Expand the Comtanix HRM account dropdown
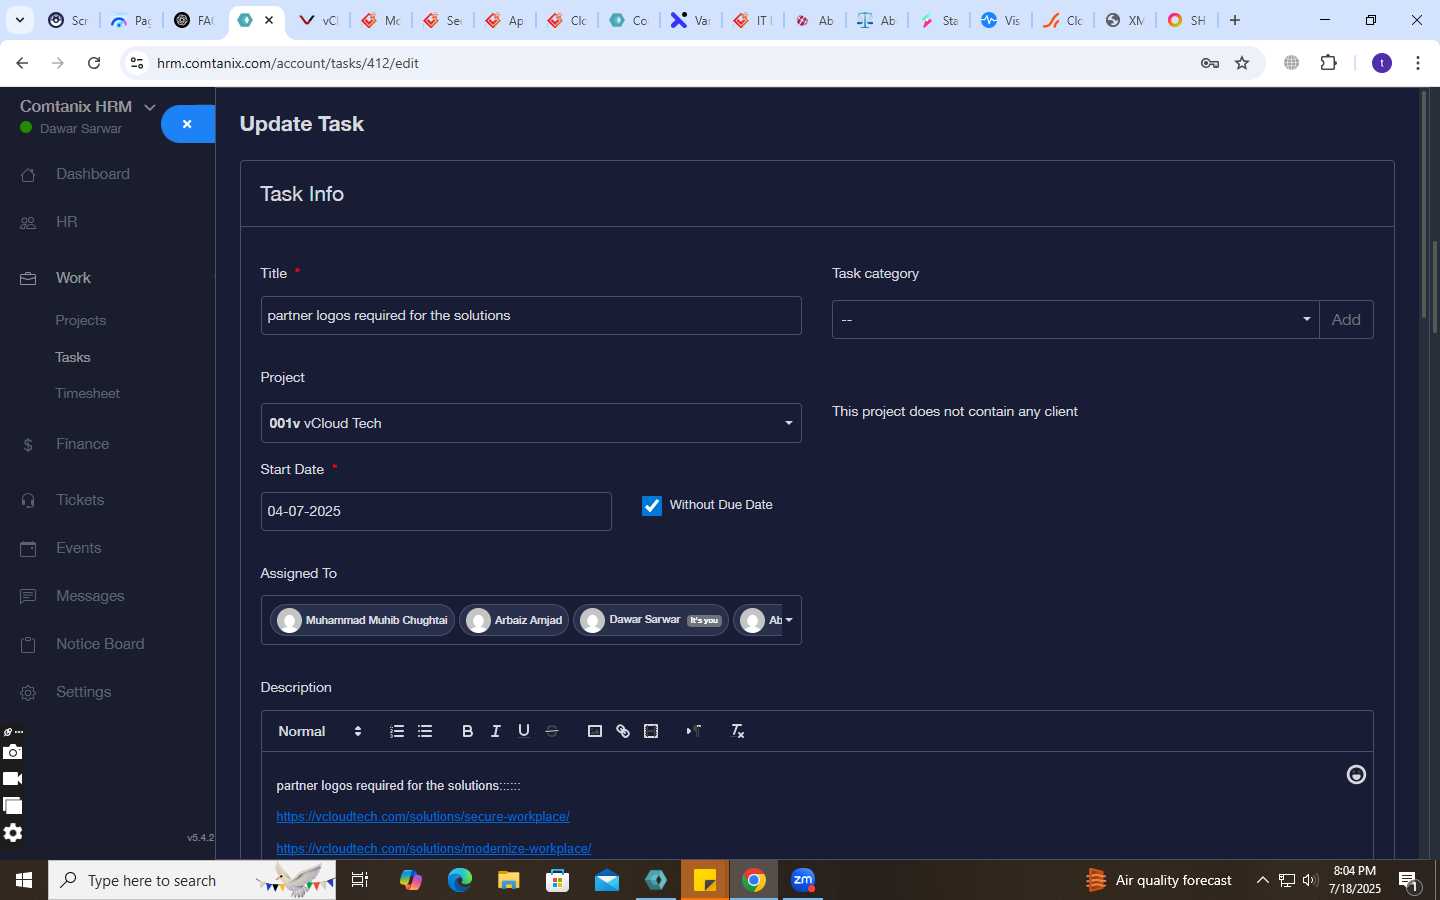 tap(149, 107)
